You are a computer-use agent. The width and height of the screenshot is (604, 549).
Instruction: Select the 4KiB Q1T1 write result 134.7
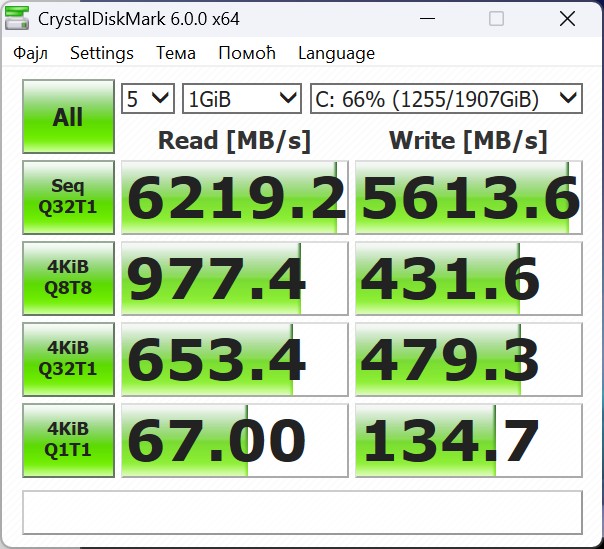coord(468,440)
